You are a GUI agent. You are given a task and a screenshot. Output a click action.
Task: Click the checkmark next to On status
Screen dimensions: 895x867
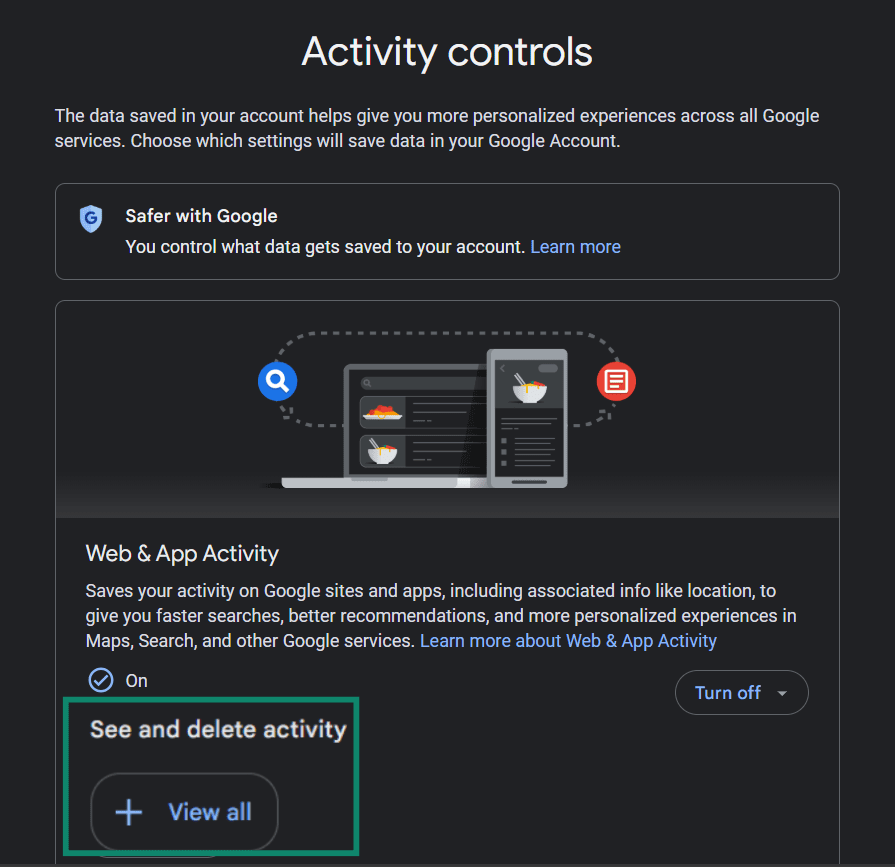click(x=101, y=680)
